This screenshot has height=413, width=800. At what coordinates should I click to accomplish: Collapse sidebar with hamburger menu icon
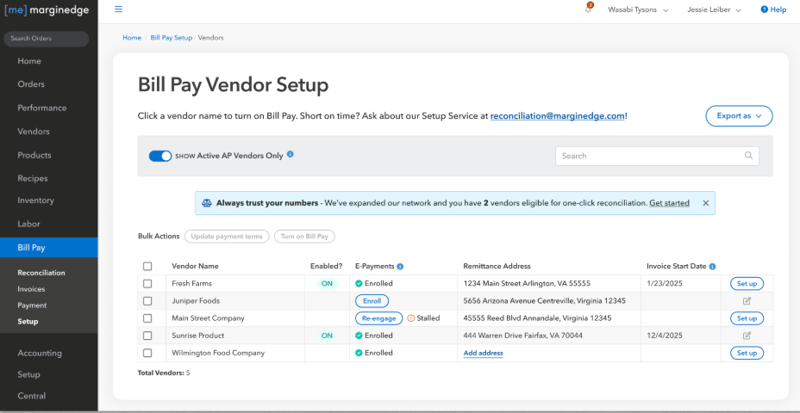tap(118, 9)
